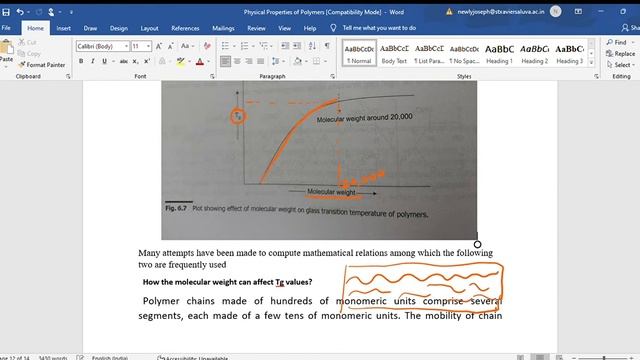Sort paragraphs alphabetically icon
640x360 pixels.
312,46
